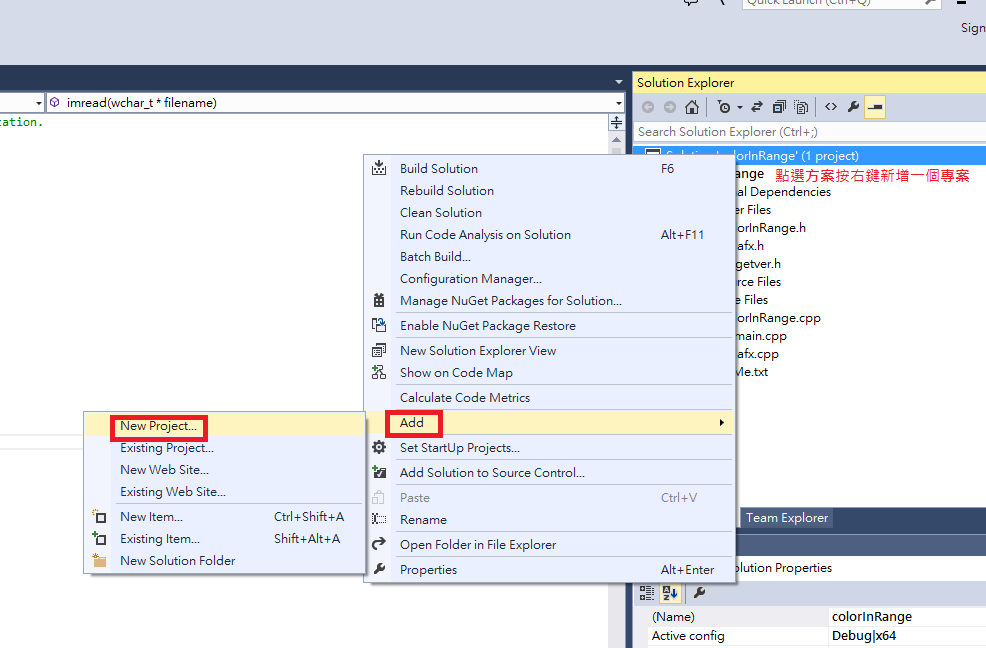This screenshot has height=648, width=986.
Task: Click the icon beside Add Solution to Source Control
Action: tap(379, 472)
